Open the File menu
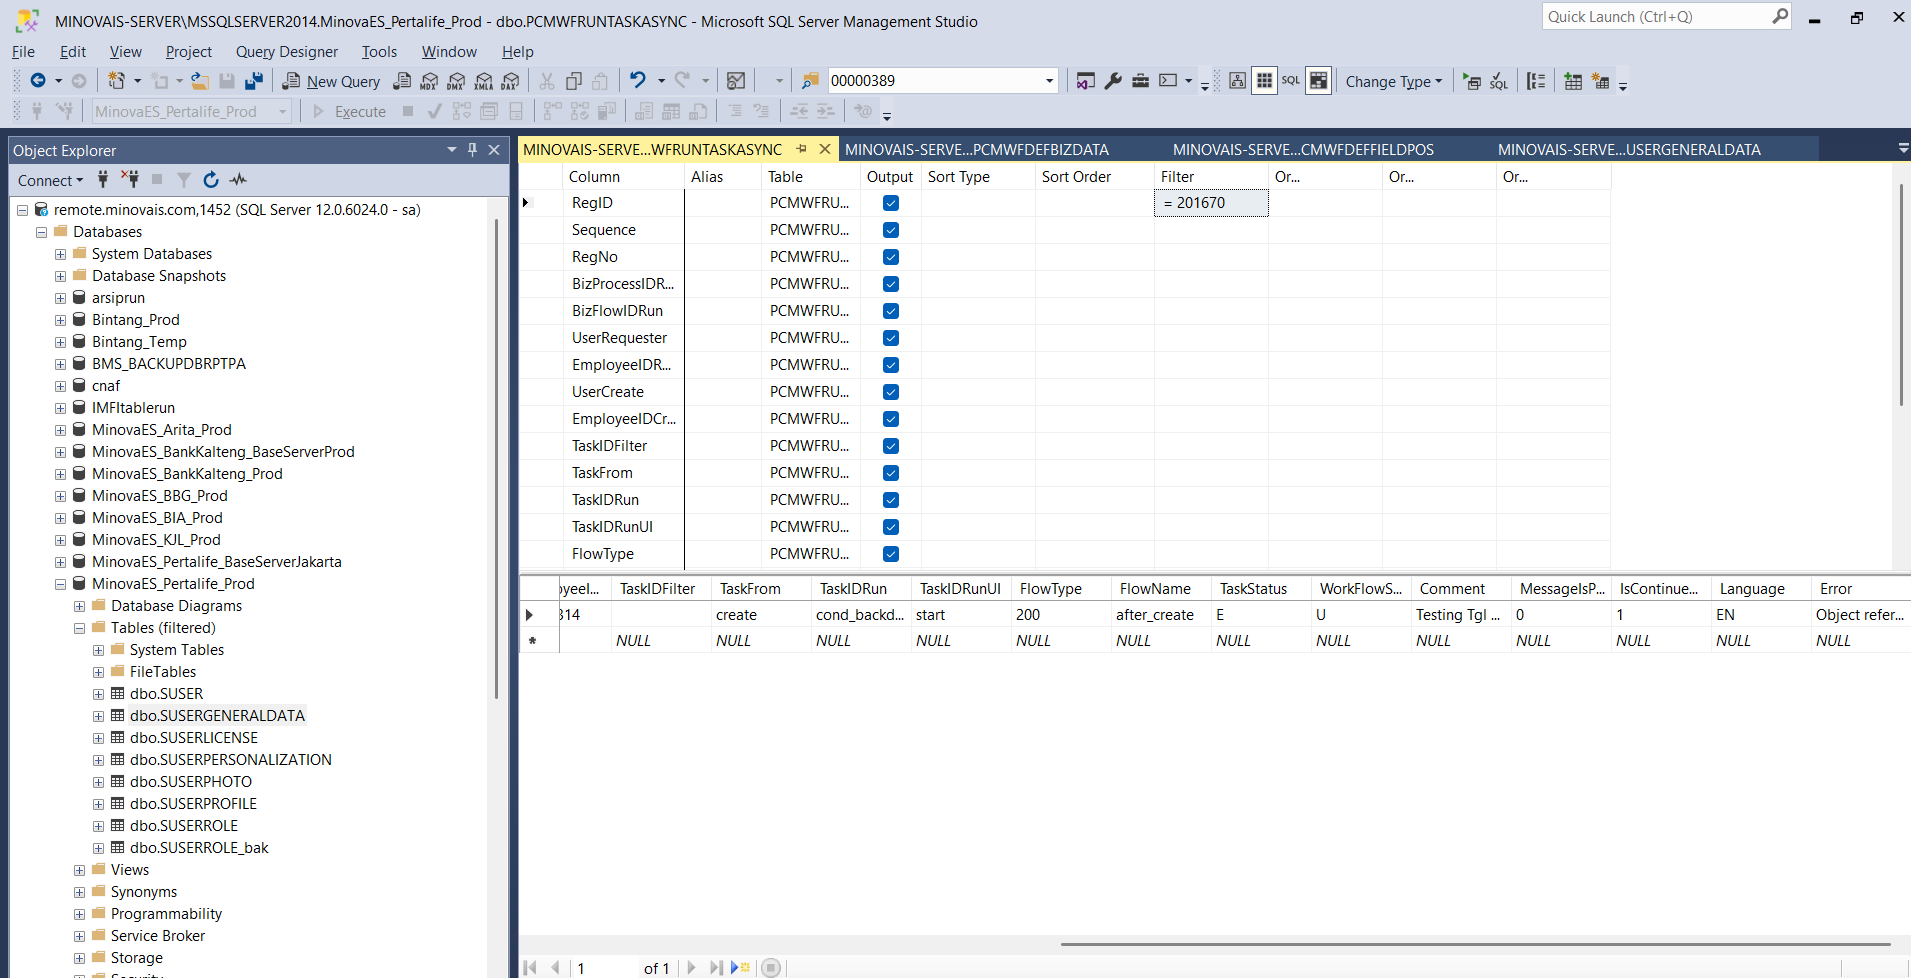 [x=23, y=51]
